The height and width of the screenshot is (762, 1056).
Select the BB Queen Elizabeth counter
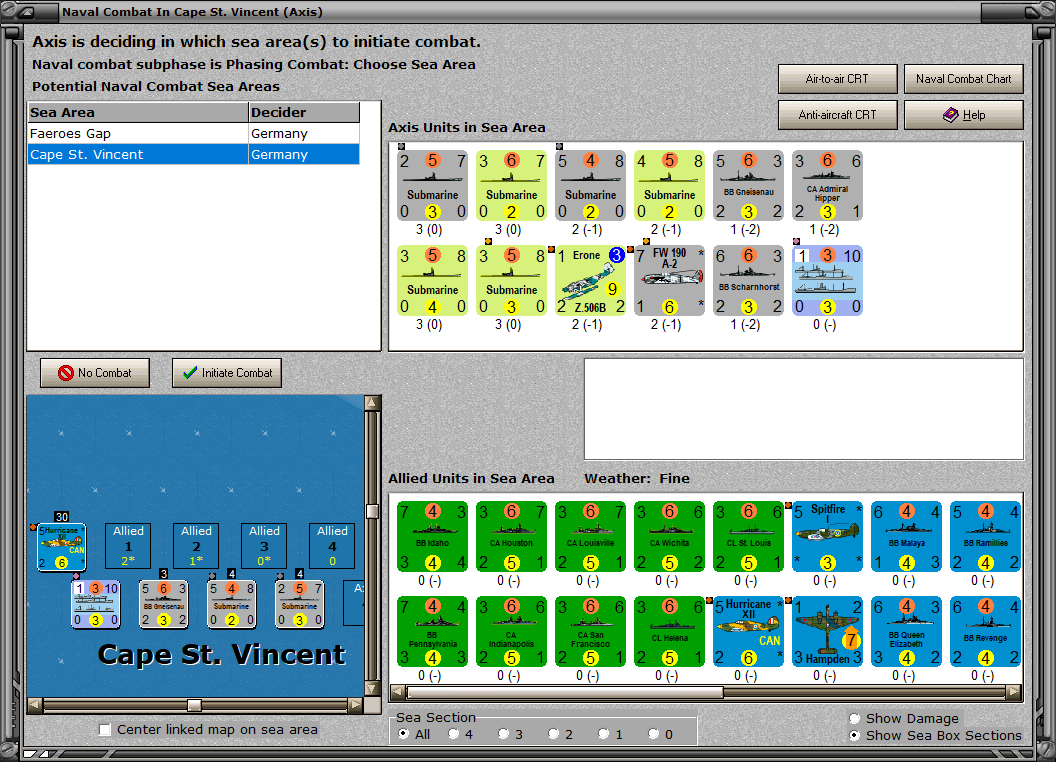tap(906, 631)
